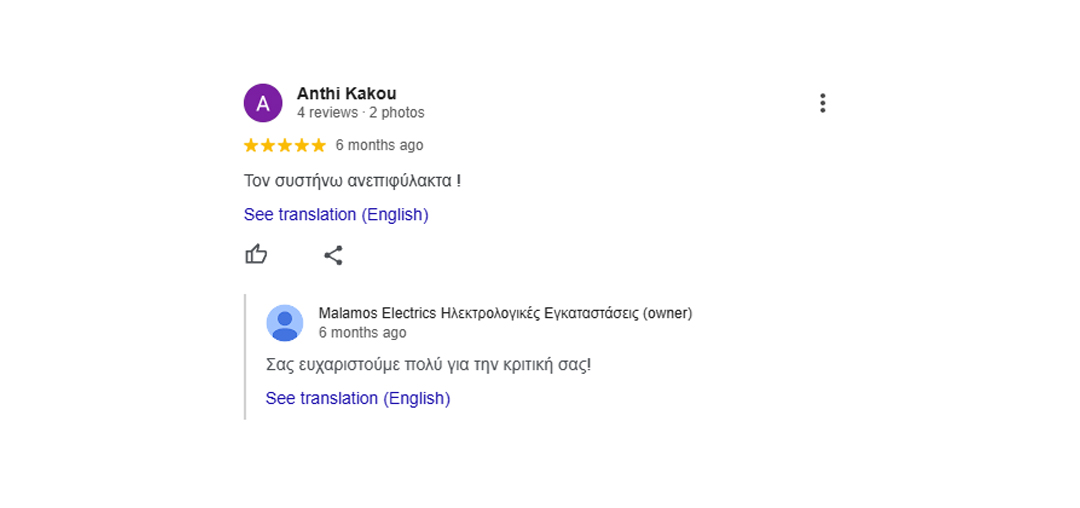Share Anthi Kakou's review
Image resolution: width=1080 pixels, height=508 pixels.
[x=333, y=255]
